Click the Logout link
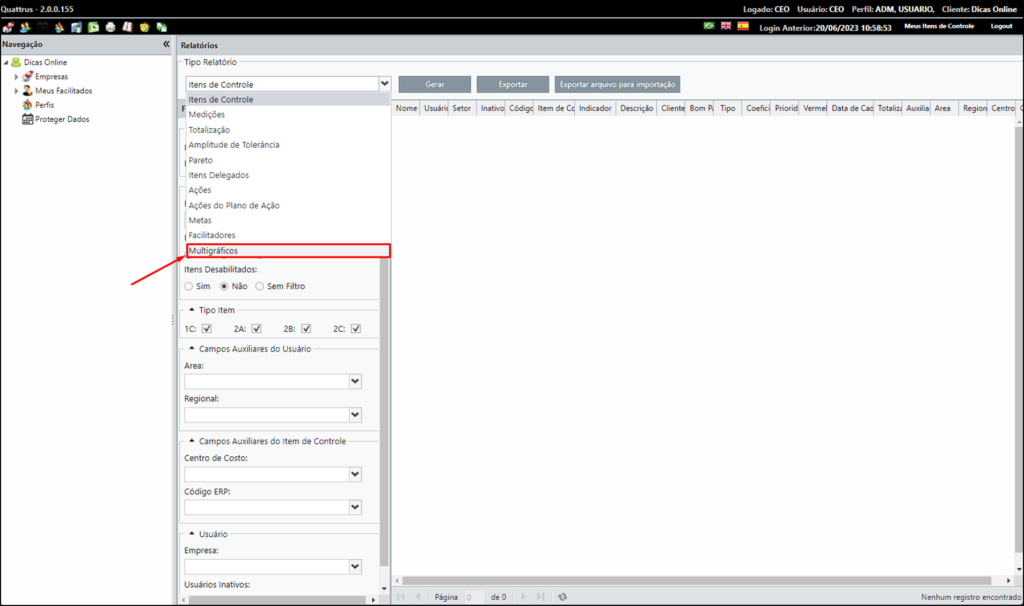This screenshot has width=1024, height=606. click(x=1001, y=26)
